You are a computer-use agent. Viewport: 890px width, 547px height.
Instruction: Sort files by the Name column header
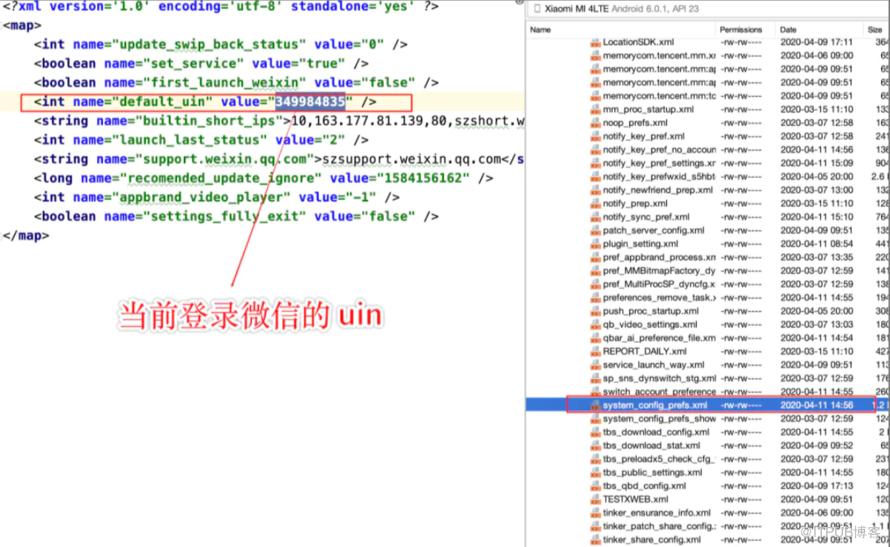coord(540,30)
